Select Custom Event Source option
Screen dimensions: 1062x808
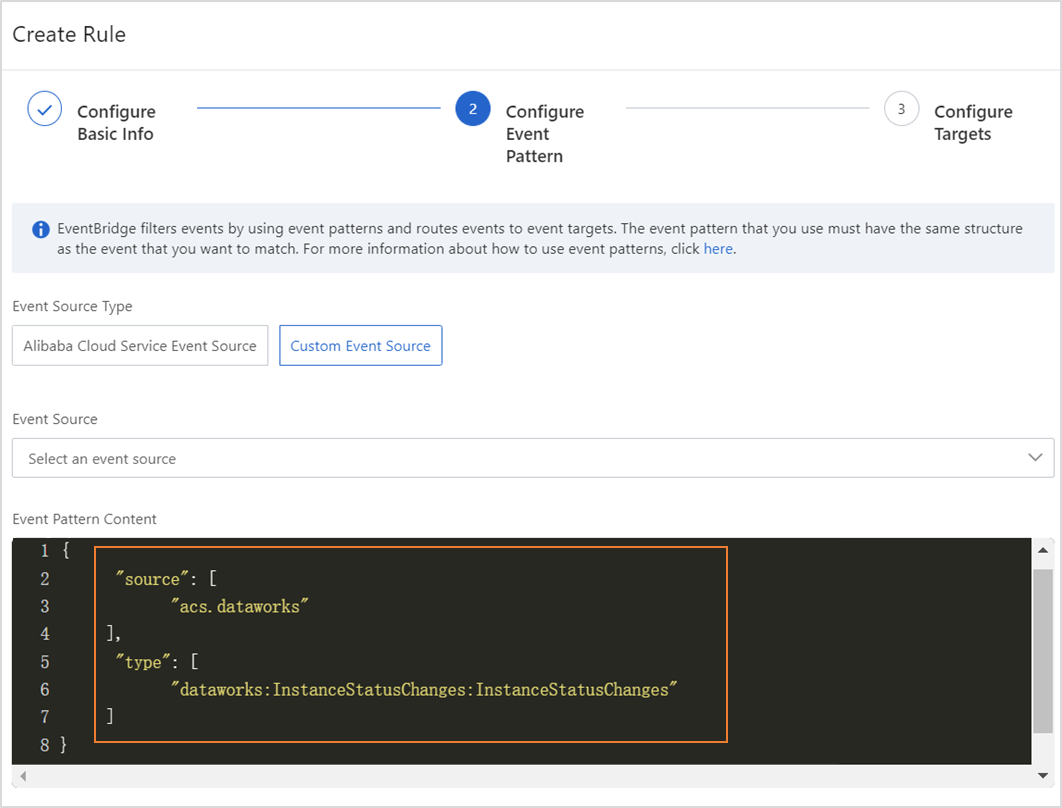pos(360,346)
